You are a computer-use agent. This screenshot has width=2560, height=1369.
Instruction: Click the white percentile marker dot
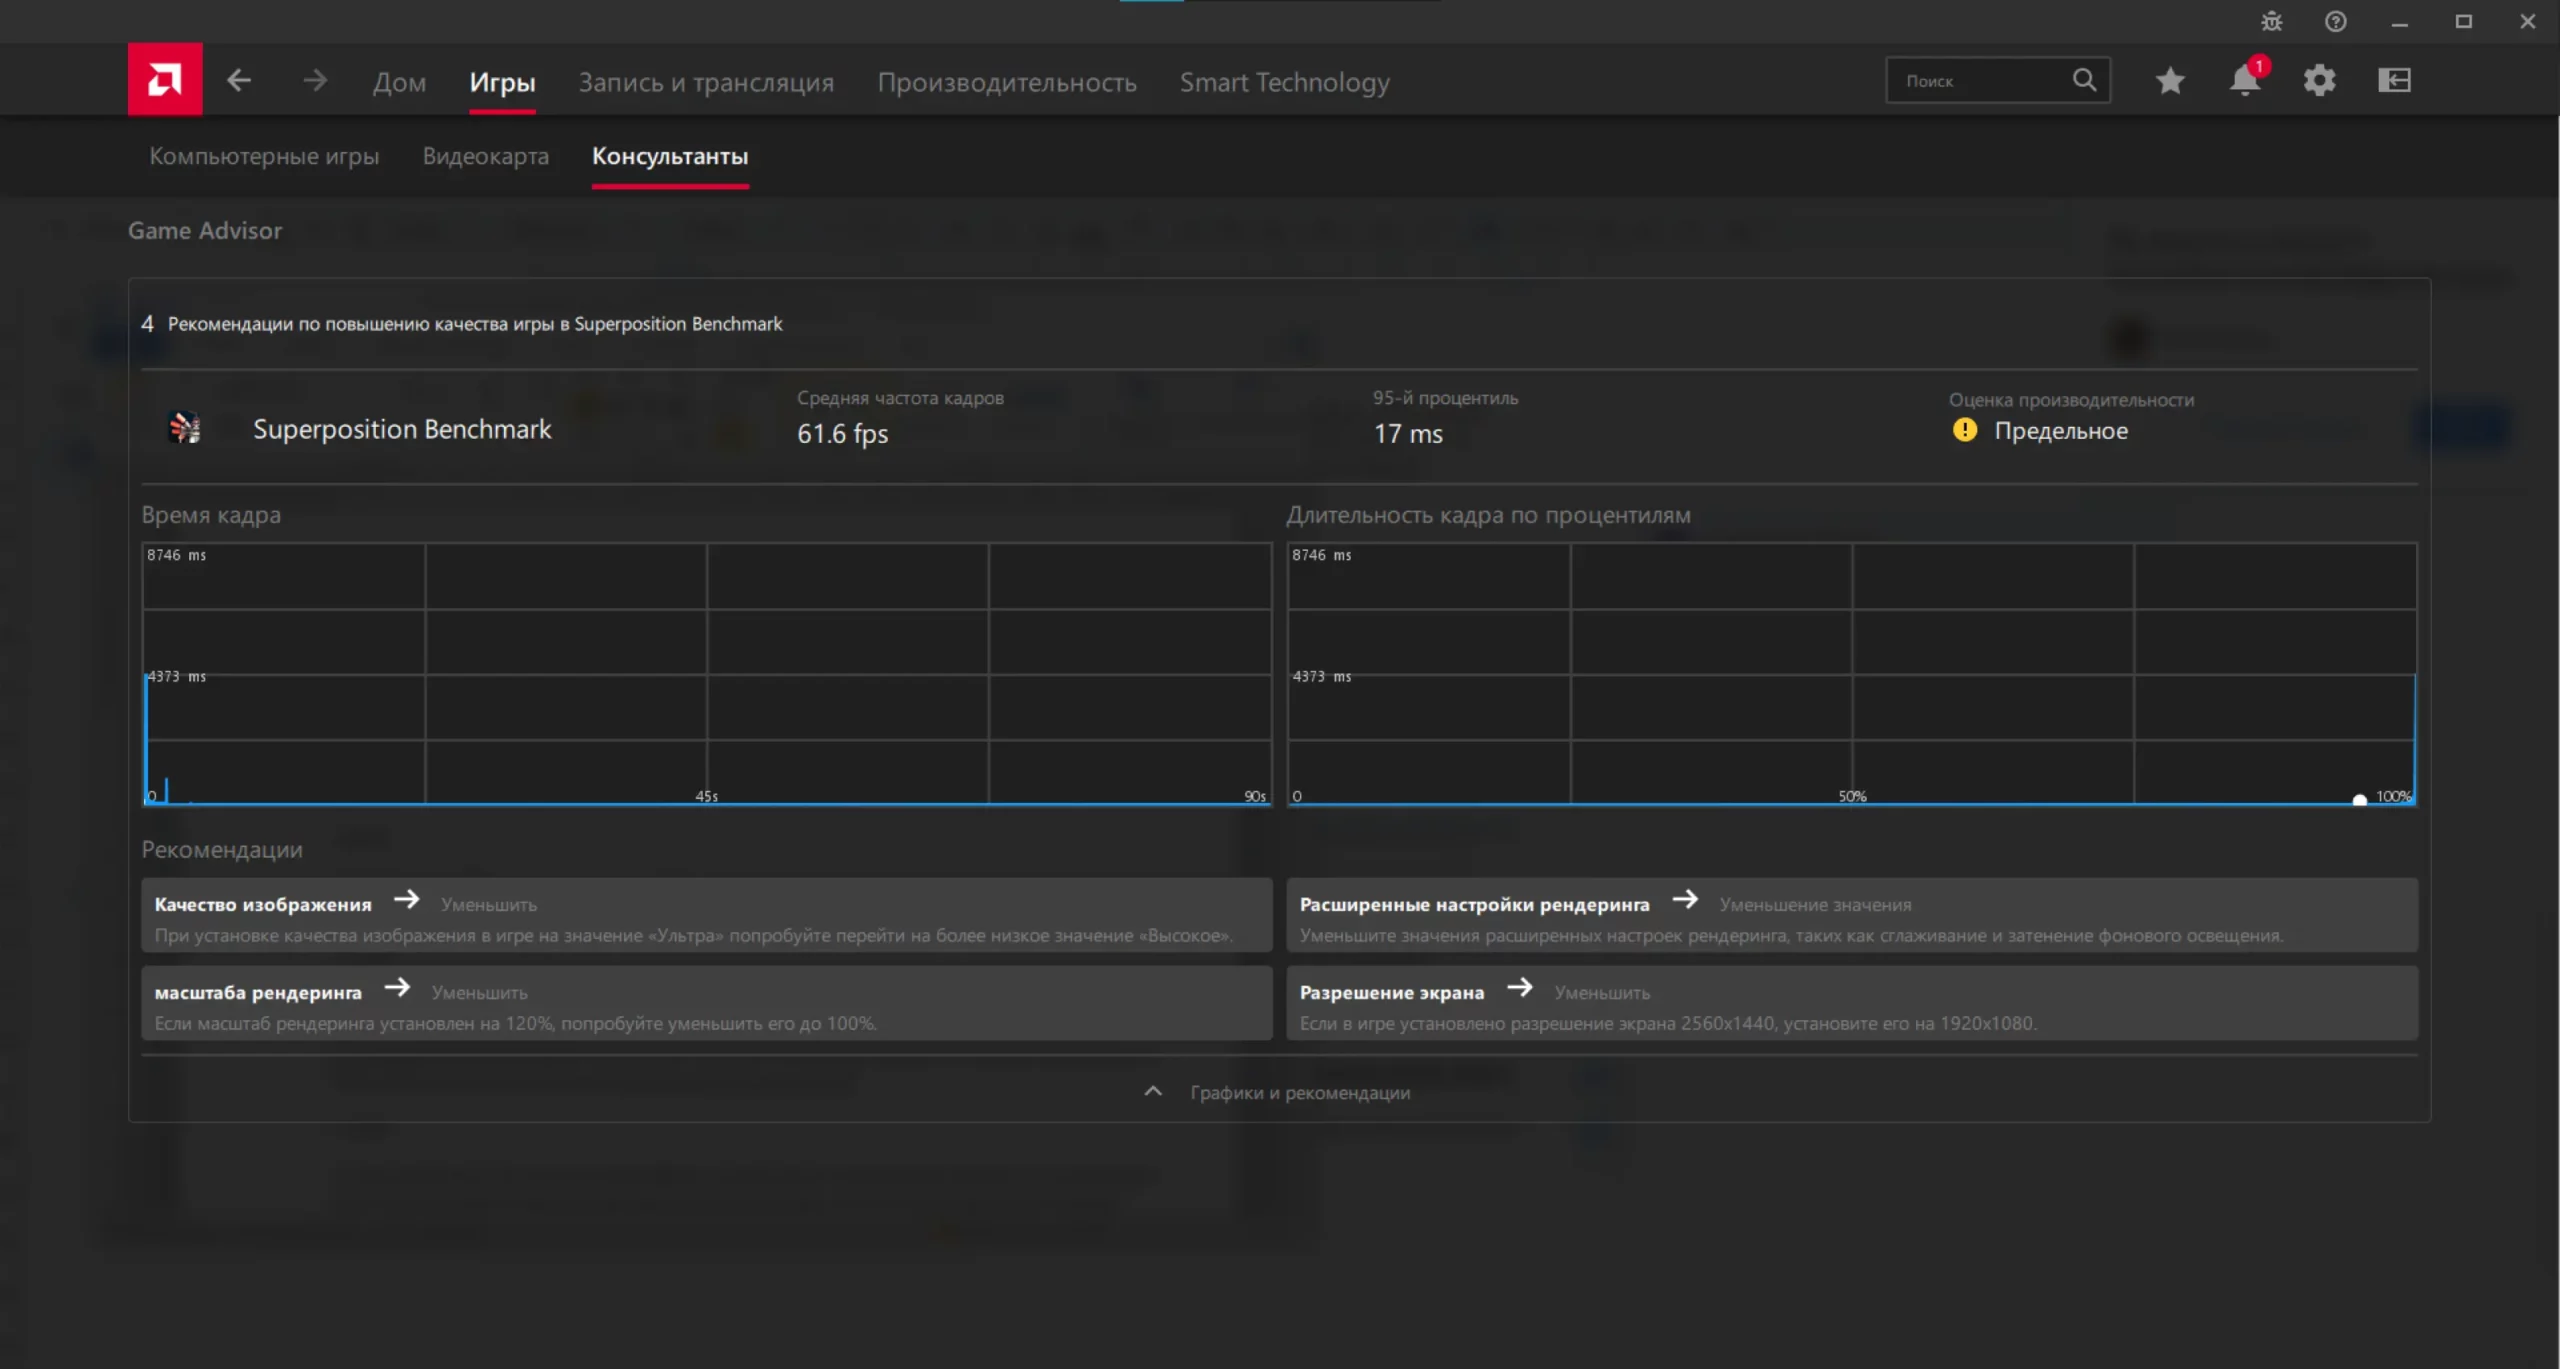click(2359, 799)
